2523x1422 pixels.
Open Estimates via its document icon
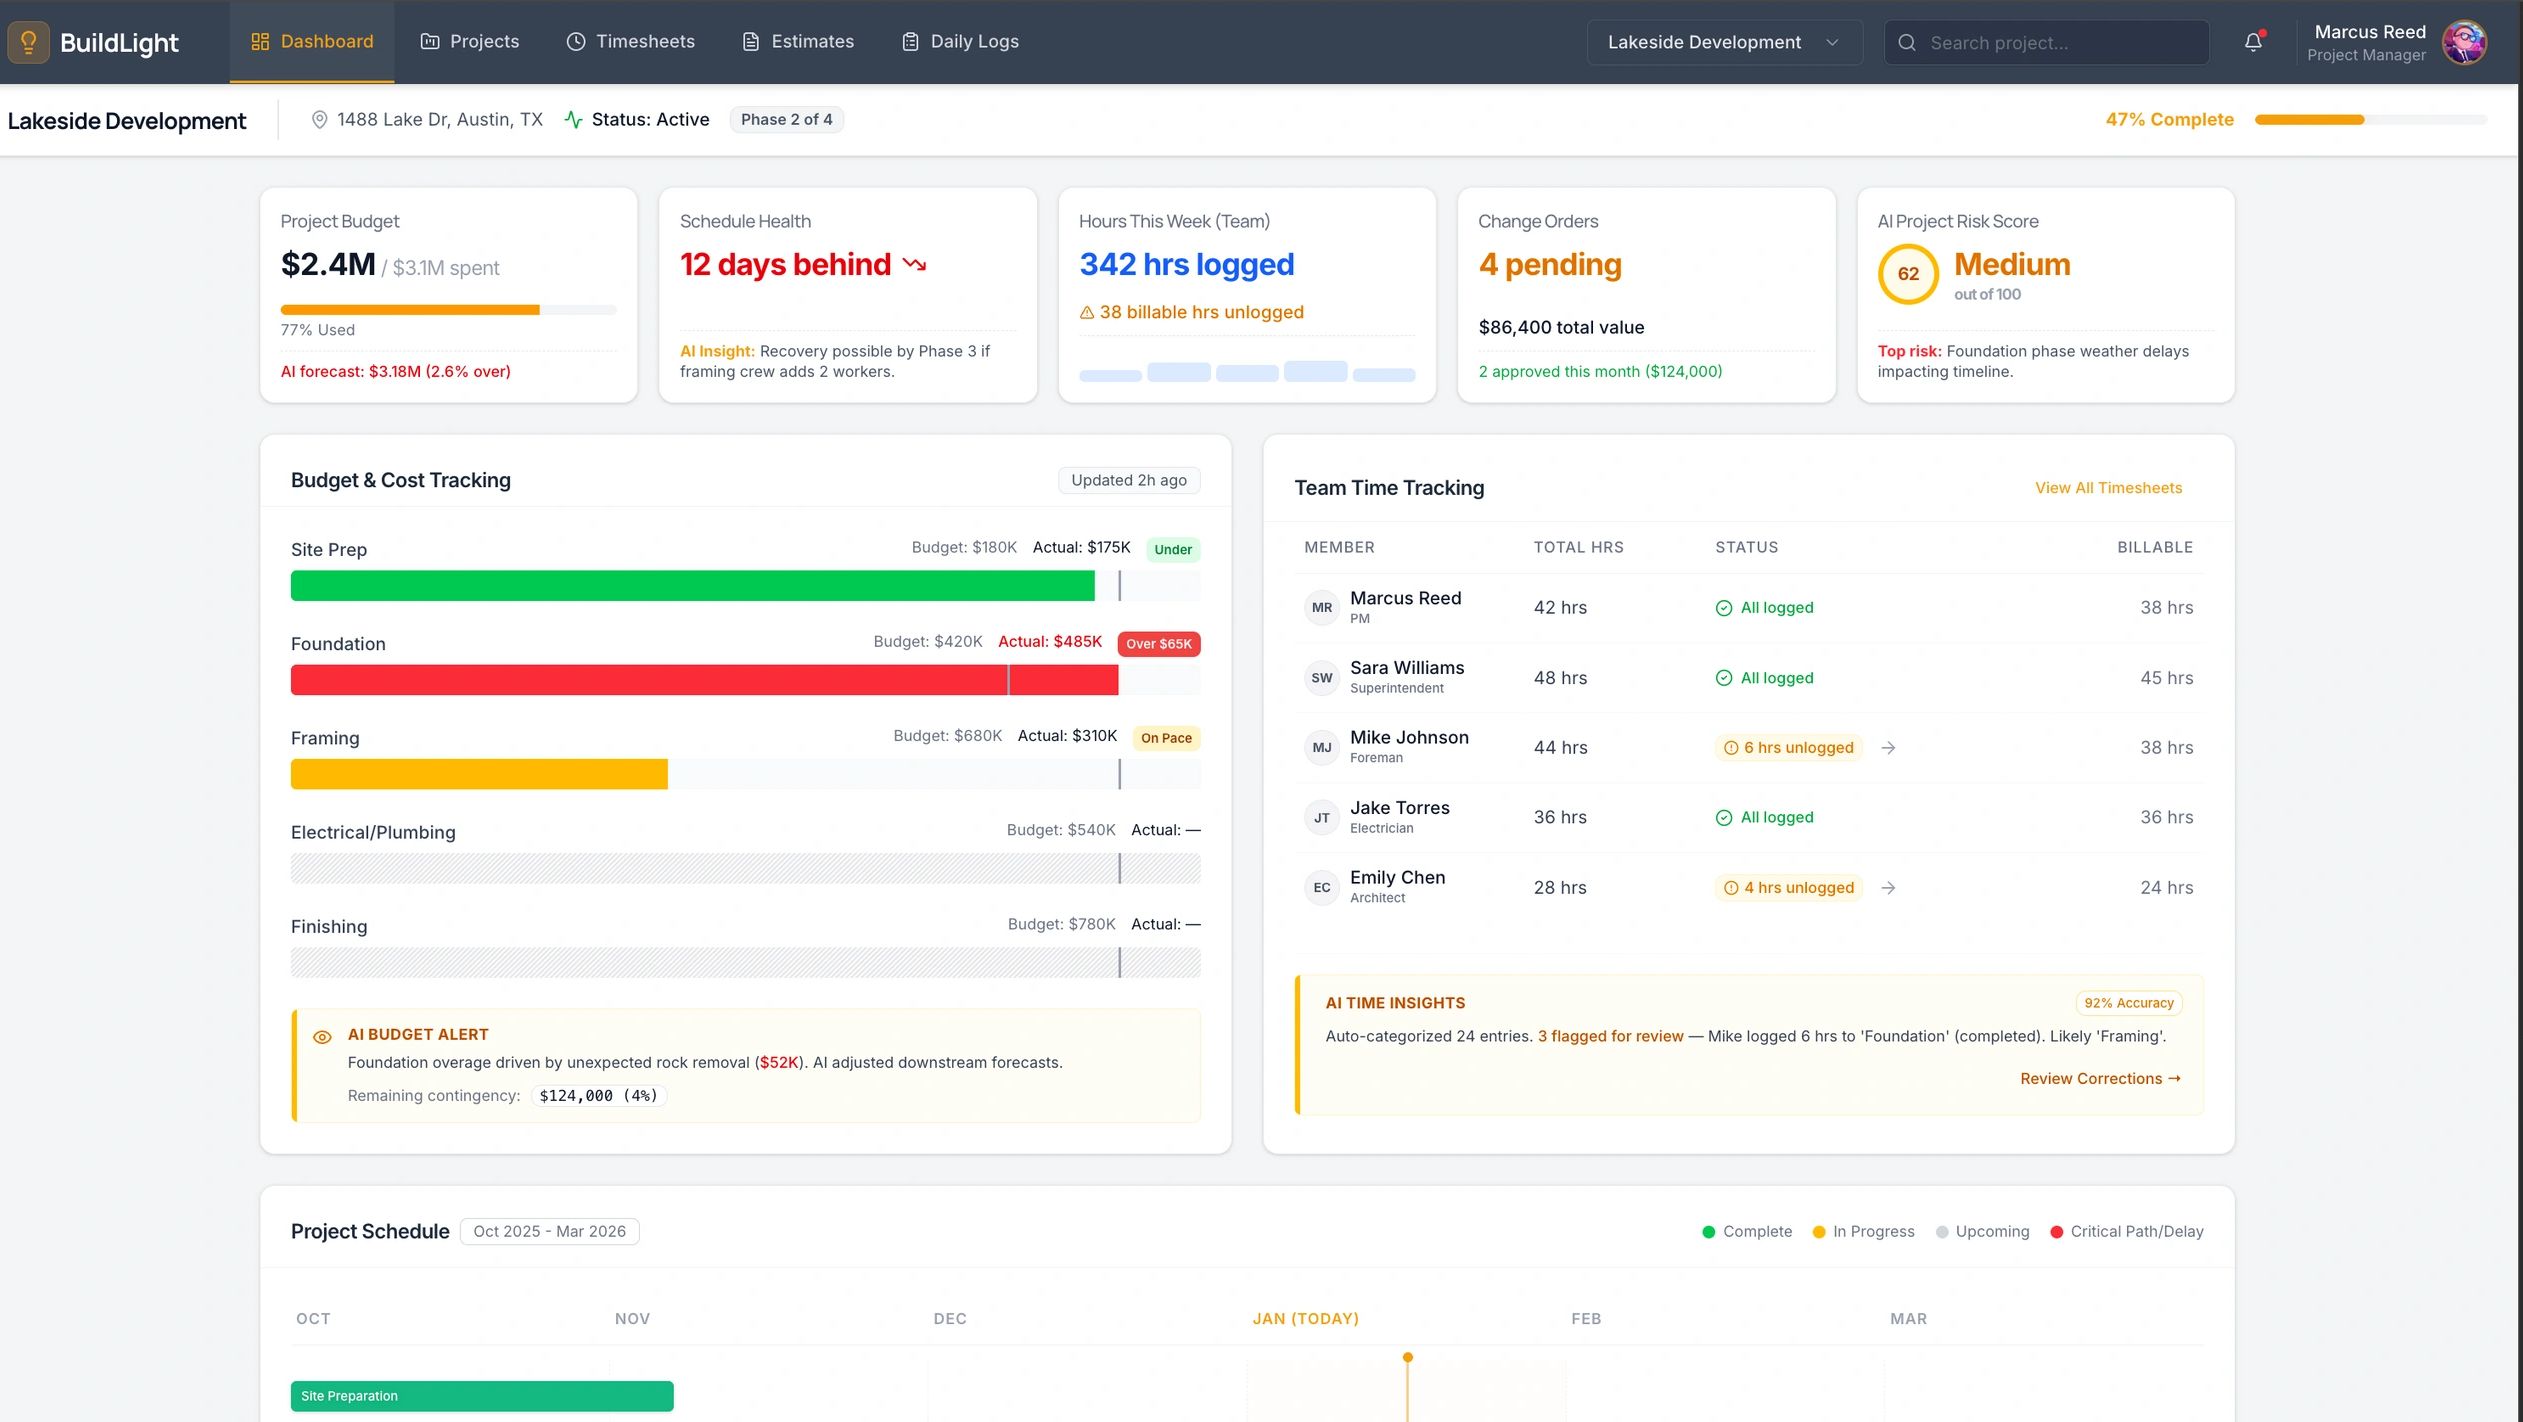(750, 41)
